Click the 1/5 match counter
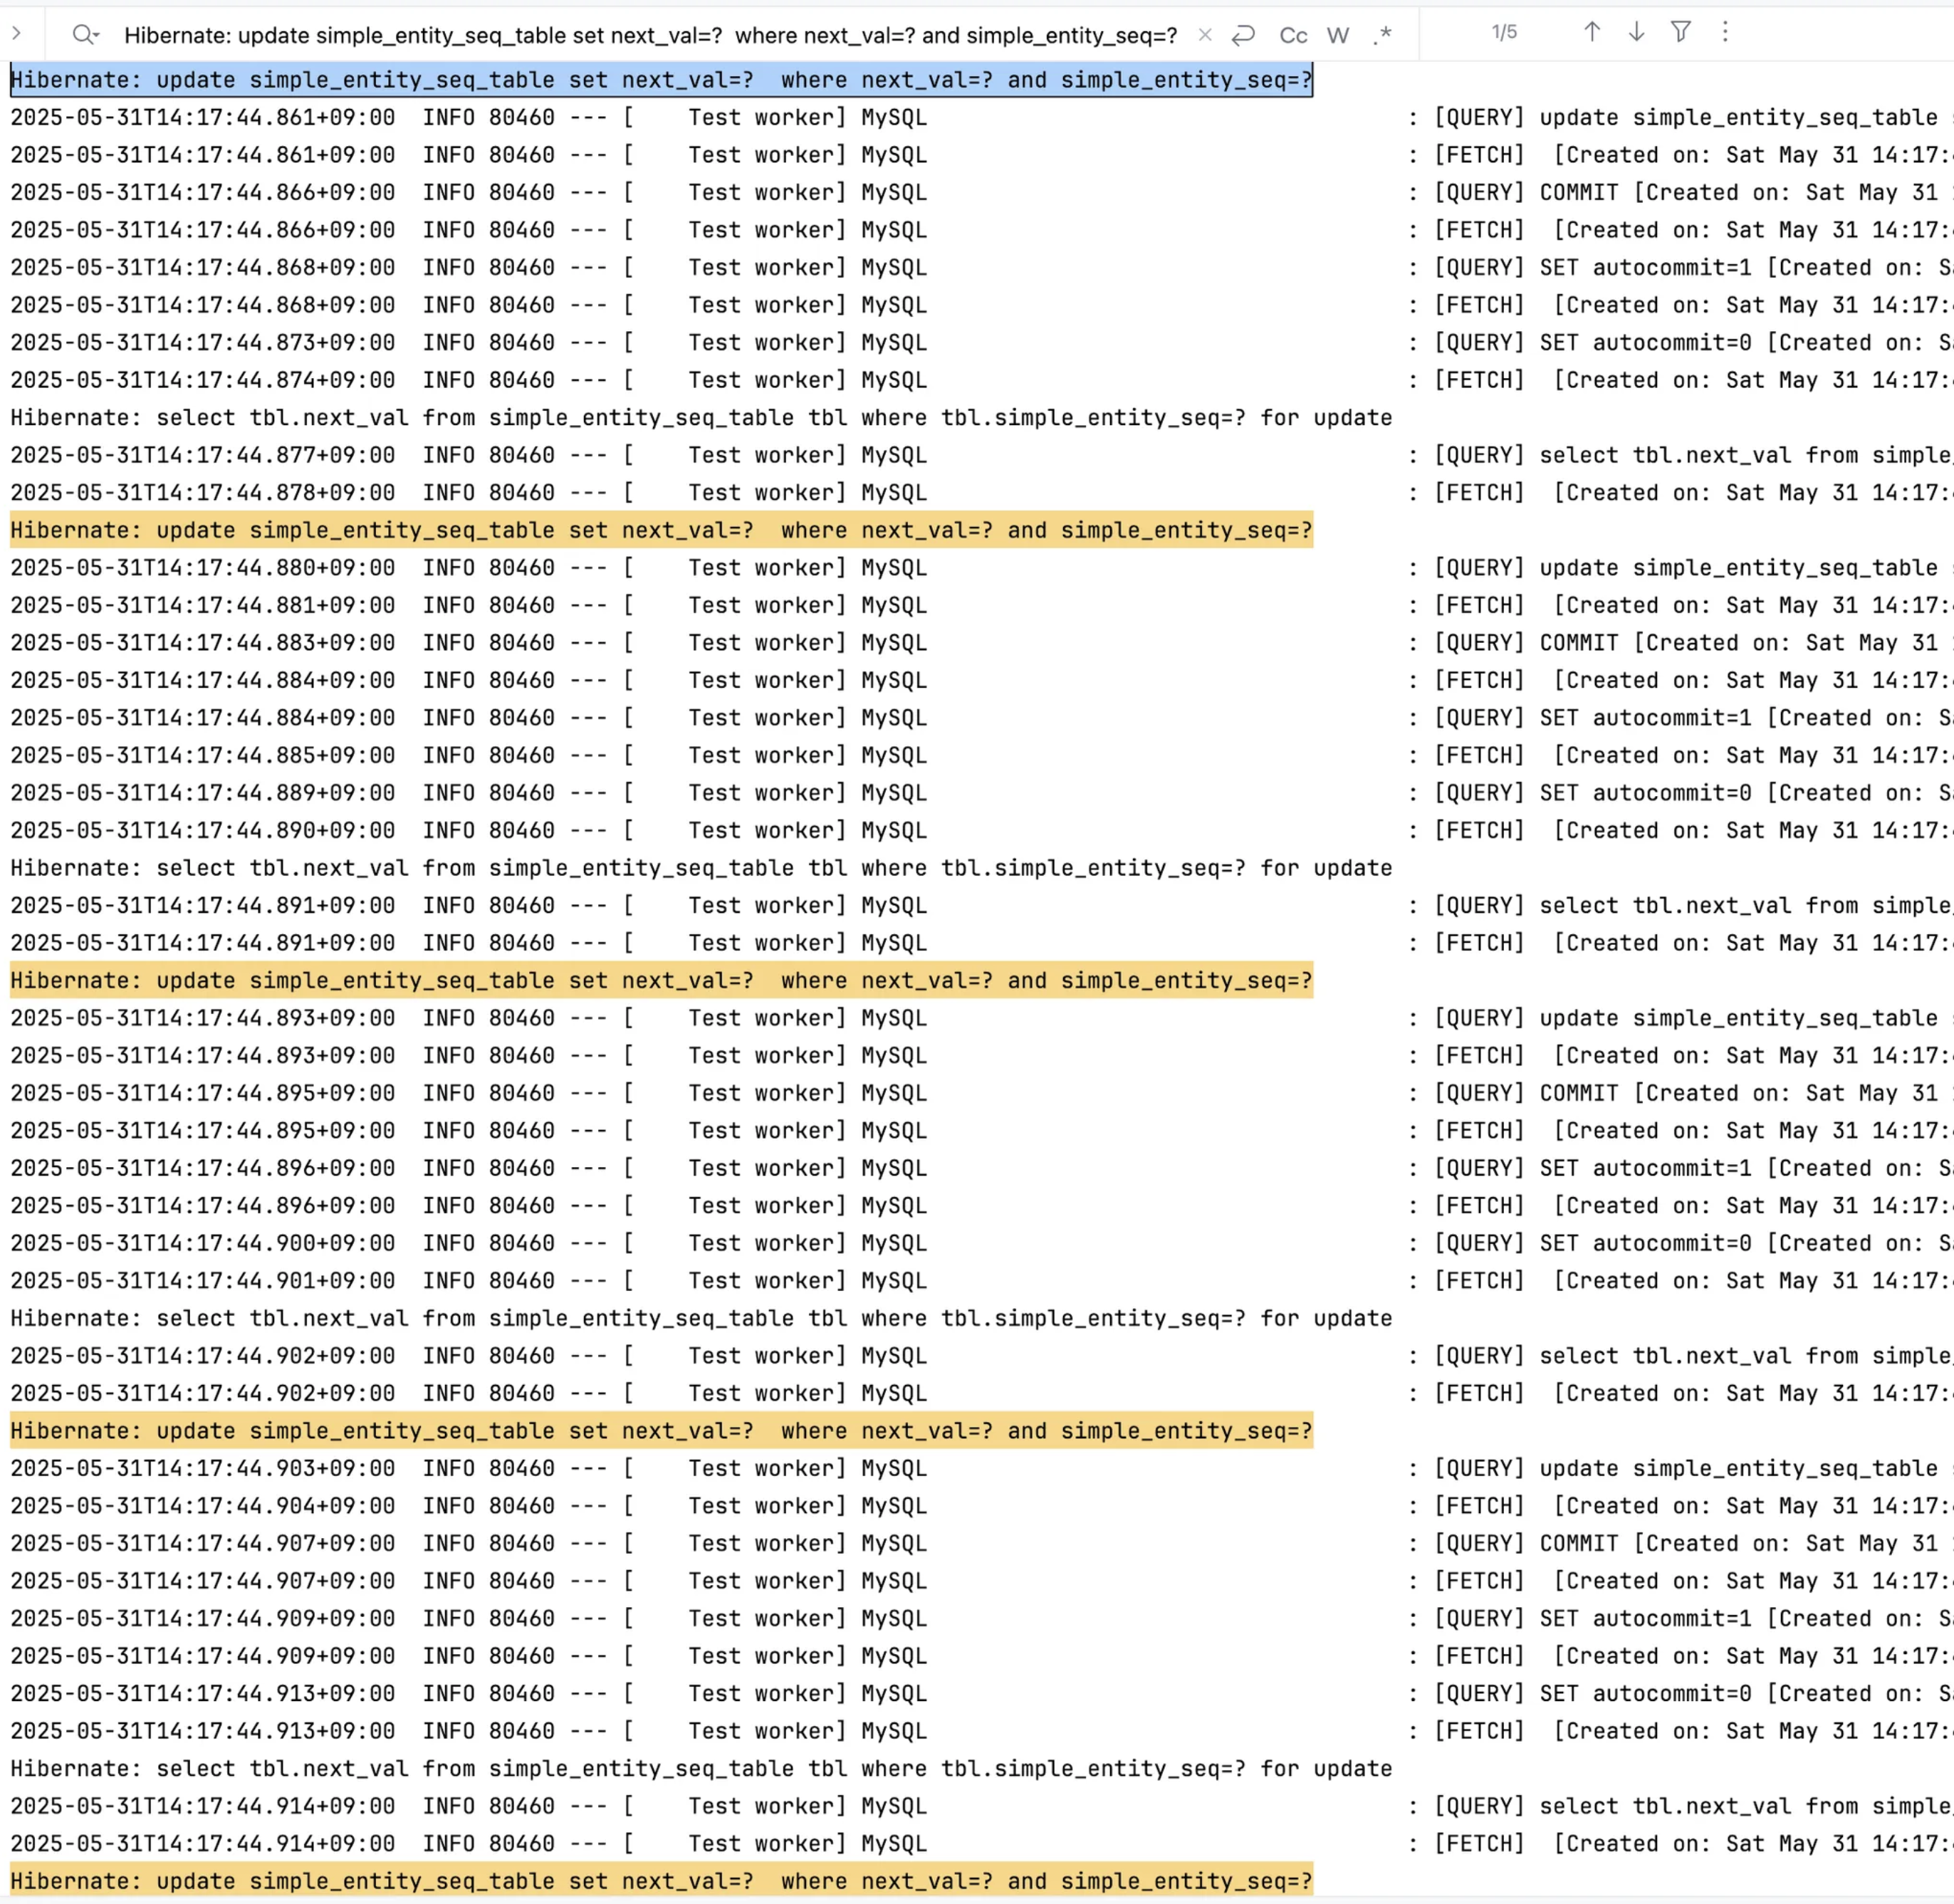 point(1504,32)
